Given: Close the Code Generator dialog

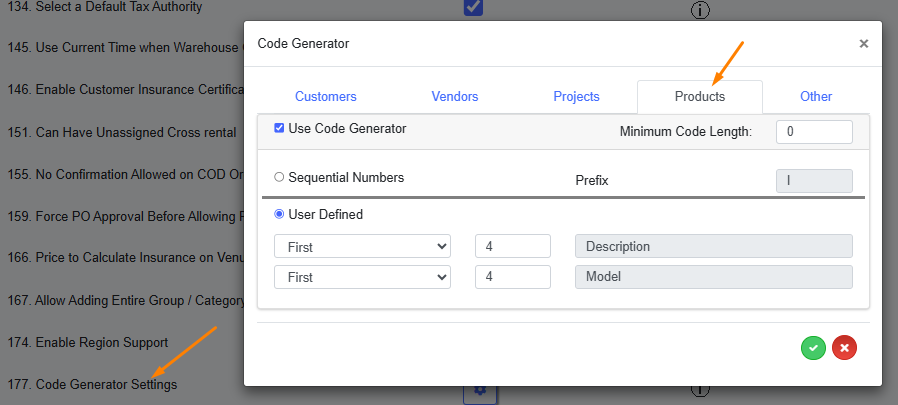Looking at the screenshot, I should click(863, 44).
